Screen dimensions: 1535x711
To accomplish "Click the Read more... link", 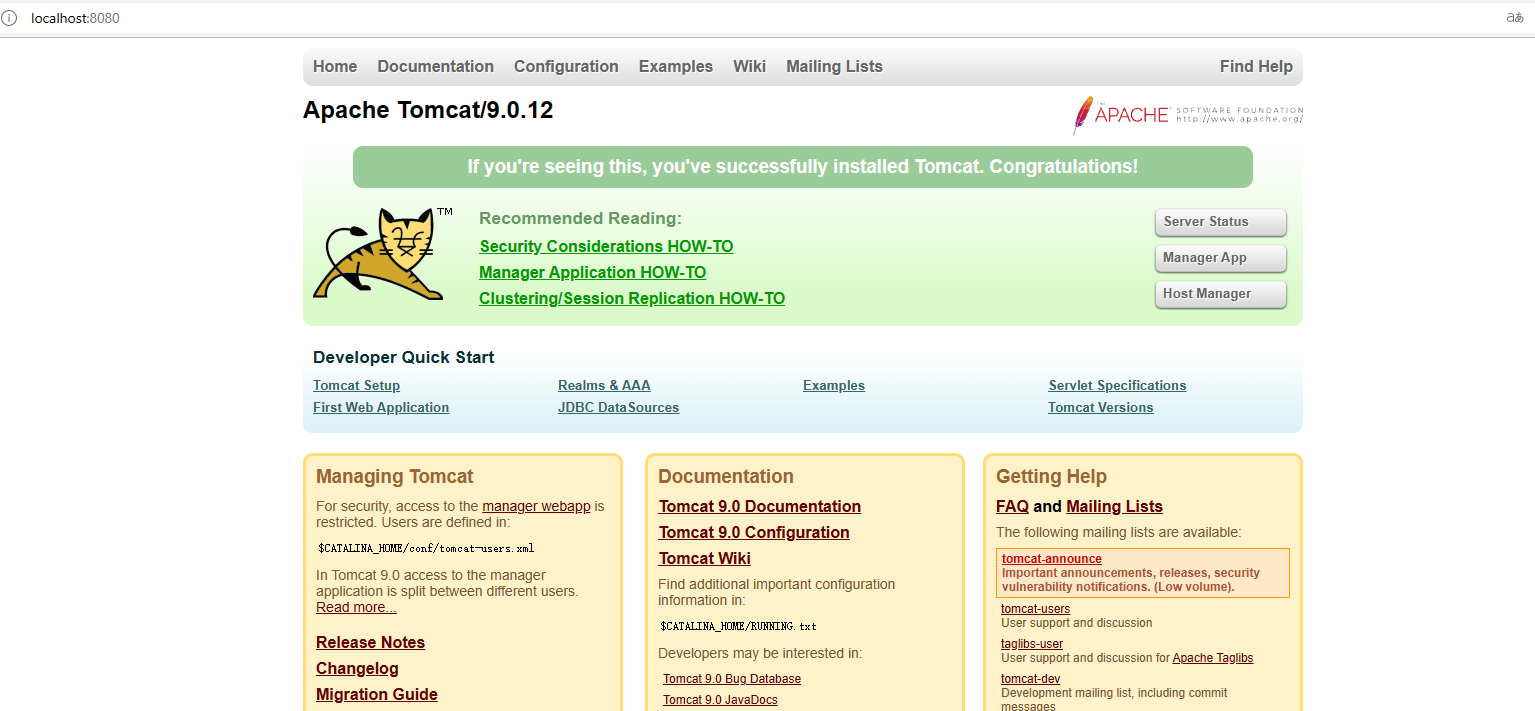I will pos(356,607).
